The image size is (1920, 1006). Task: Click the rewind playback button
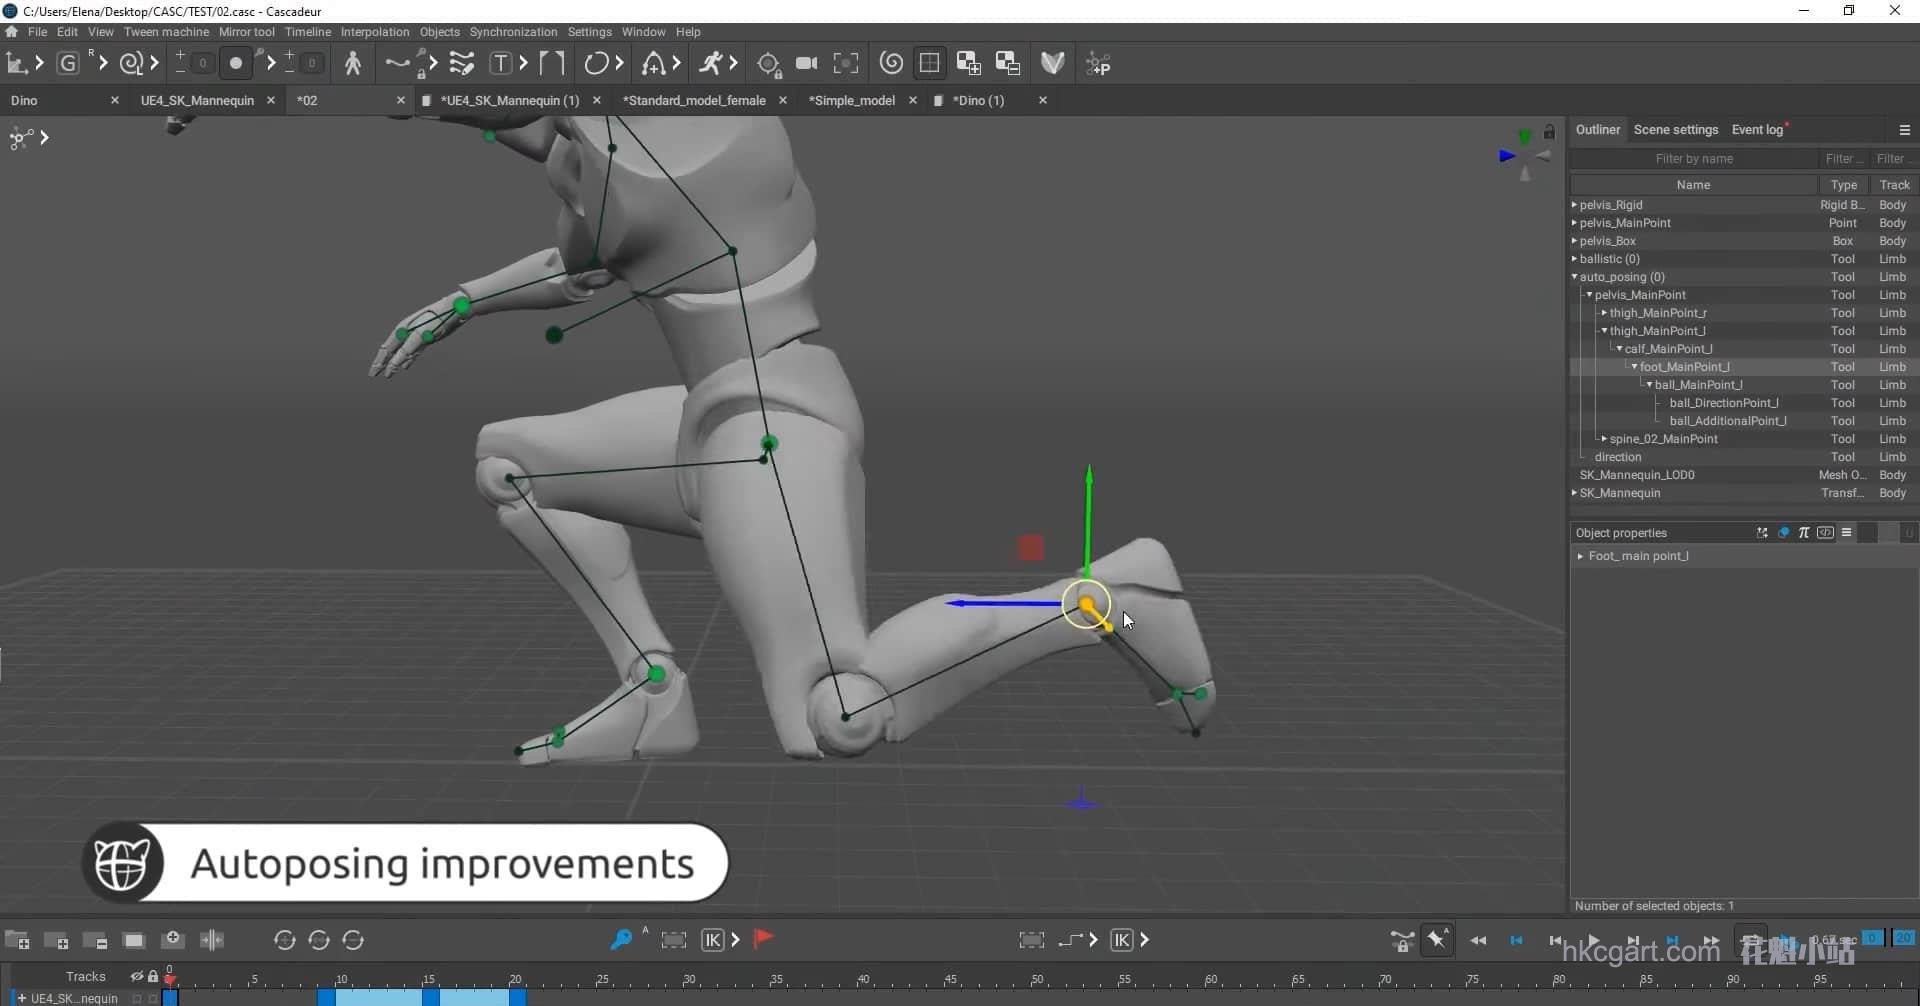tap(1478, 940)
